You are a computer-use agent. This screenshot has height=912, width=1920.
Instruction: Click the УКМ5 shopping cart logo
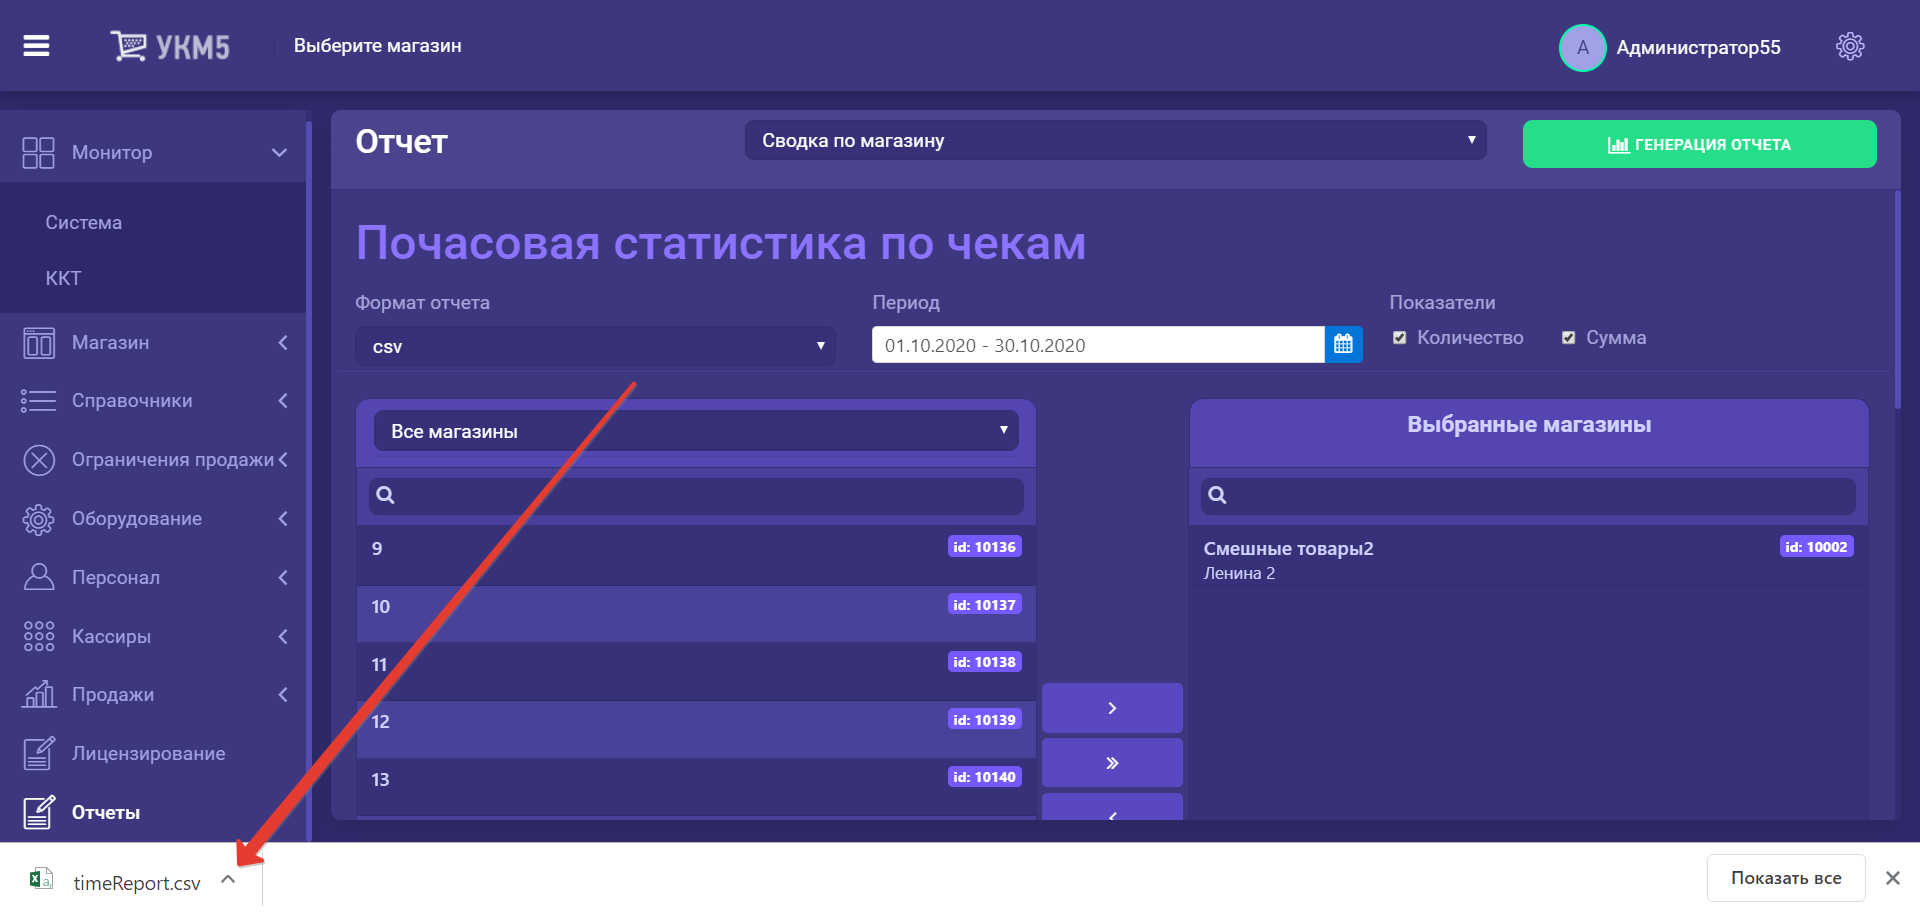(x=170, y=46)
